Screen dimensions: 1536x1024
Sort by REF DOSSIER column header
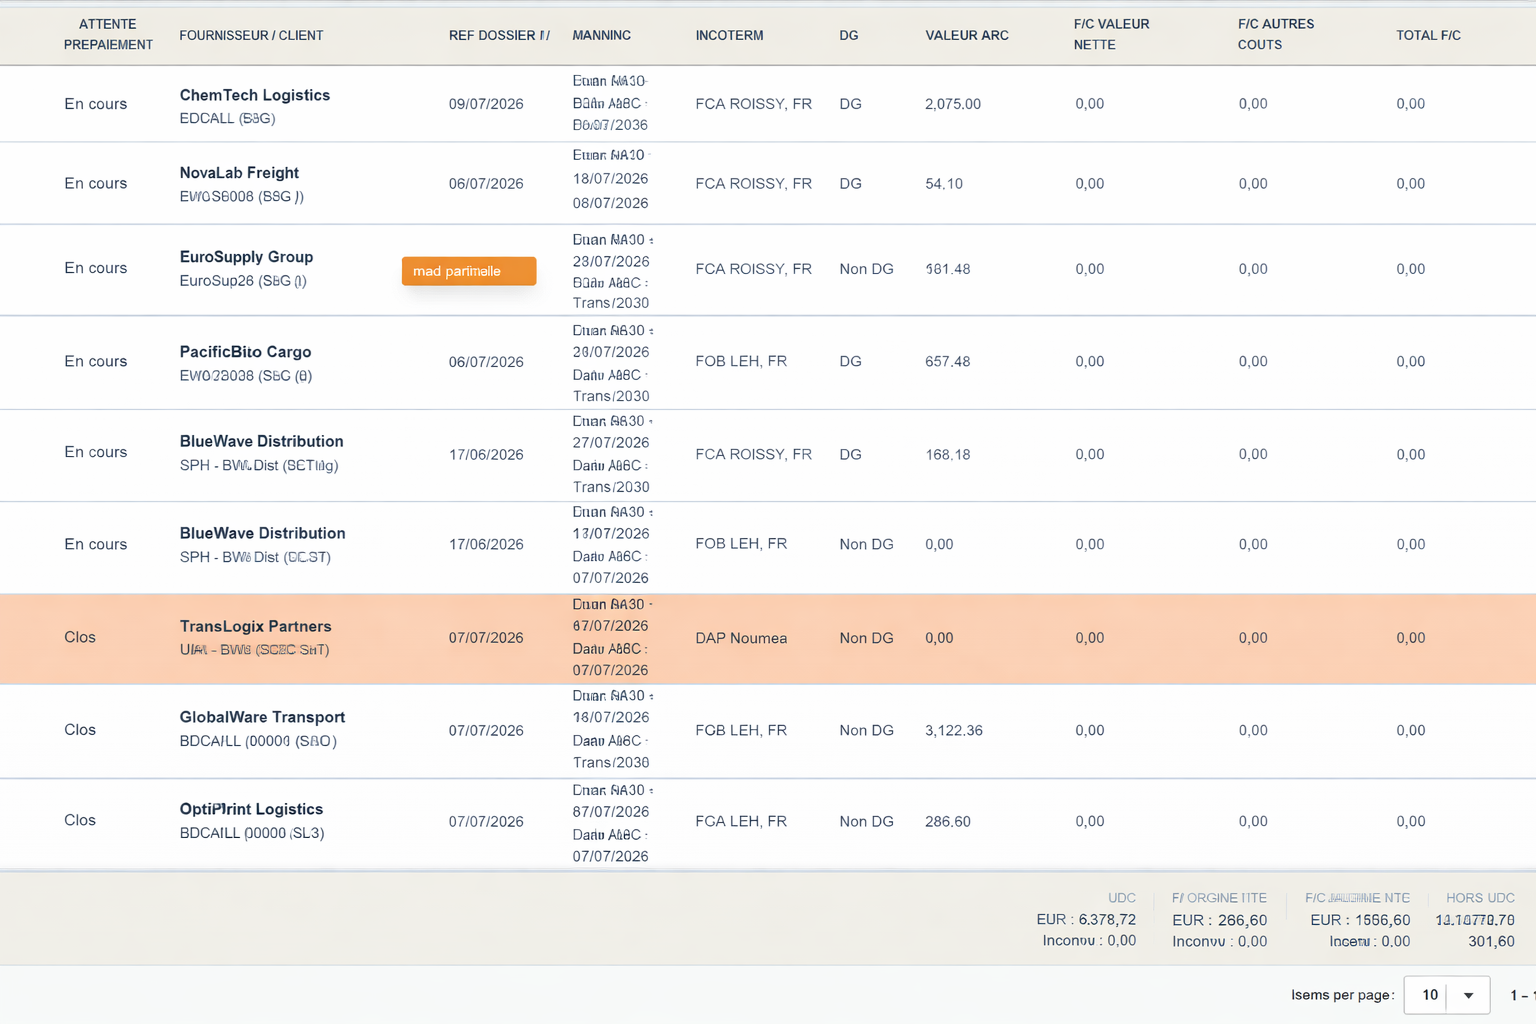[x=499, y=35]
